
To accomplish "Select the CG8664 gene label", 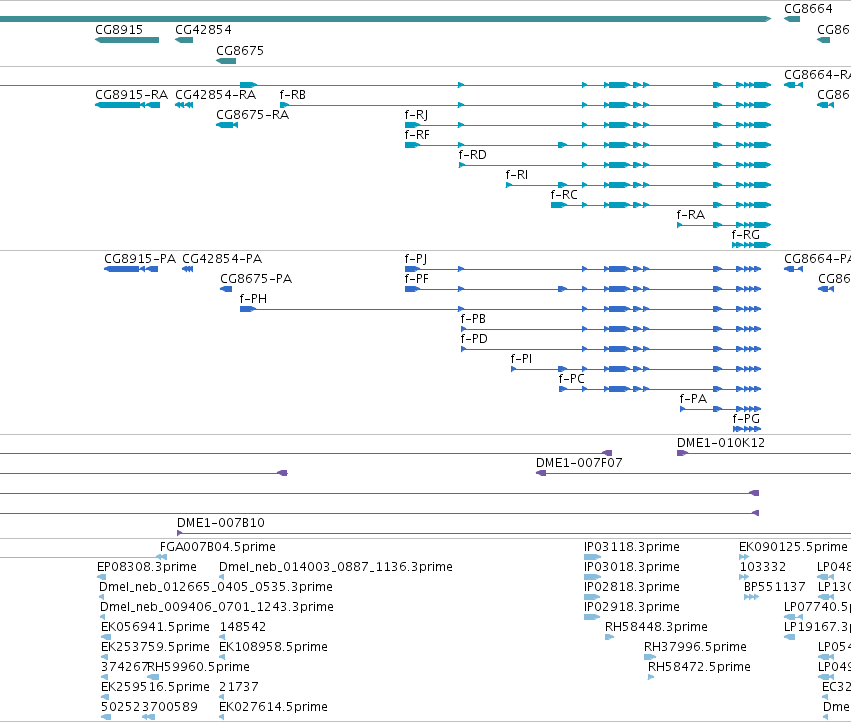I will [x=808, y=9].
